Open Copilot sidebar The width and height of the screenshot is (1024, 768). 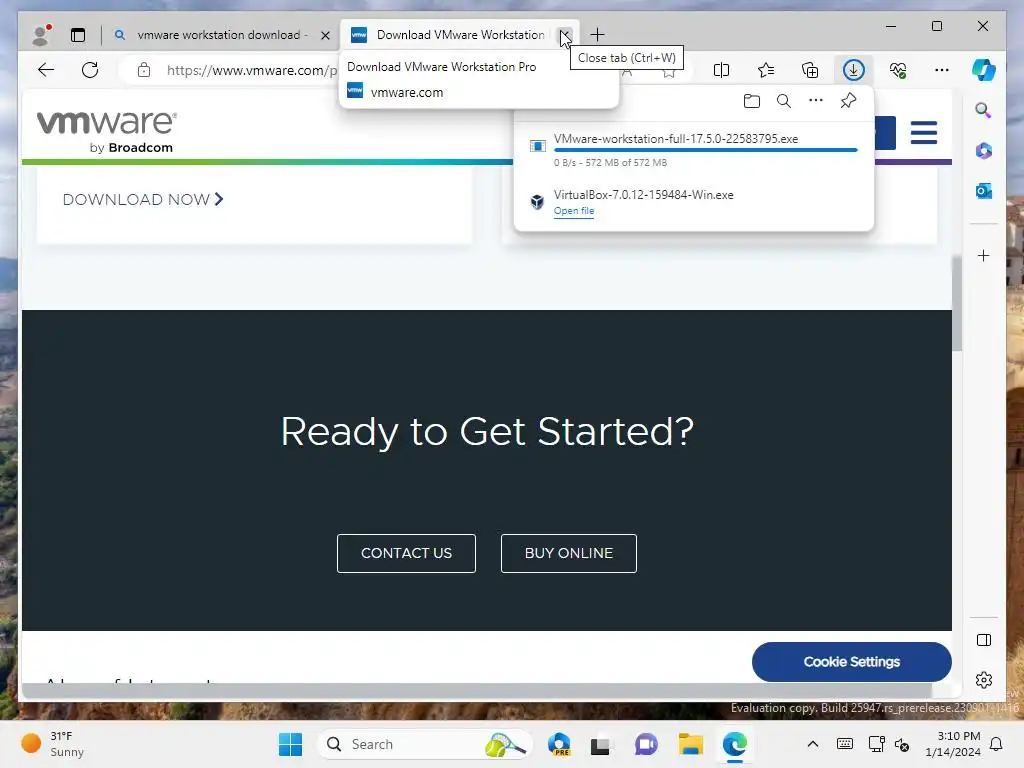984,70
